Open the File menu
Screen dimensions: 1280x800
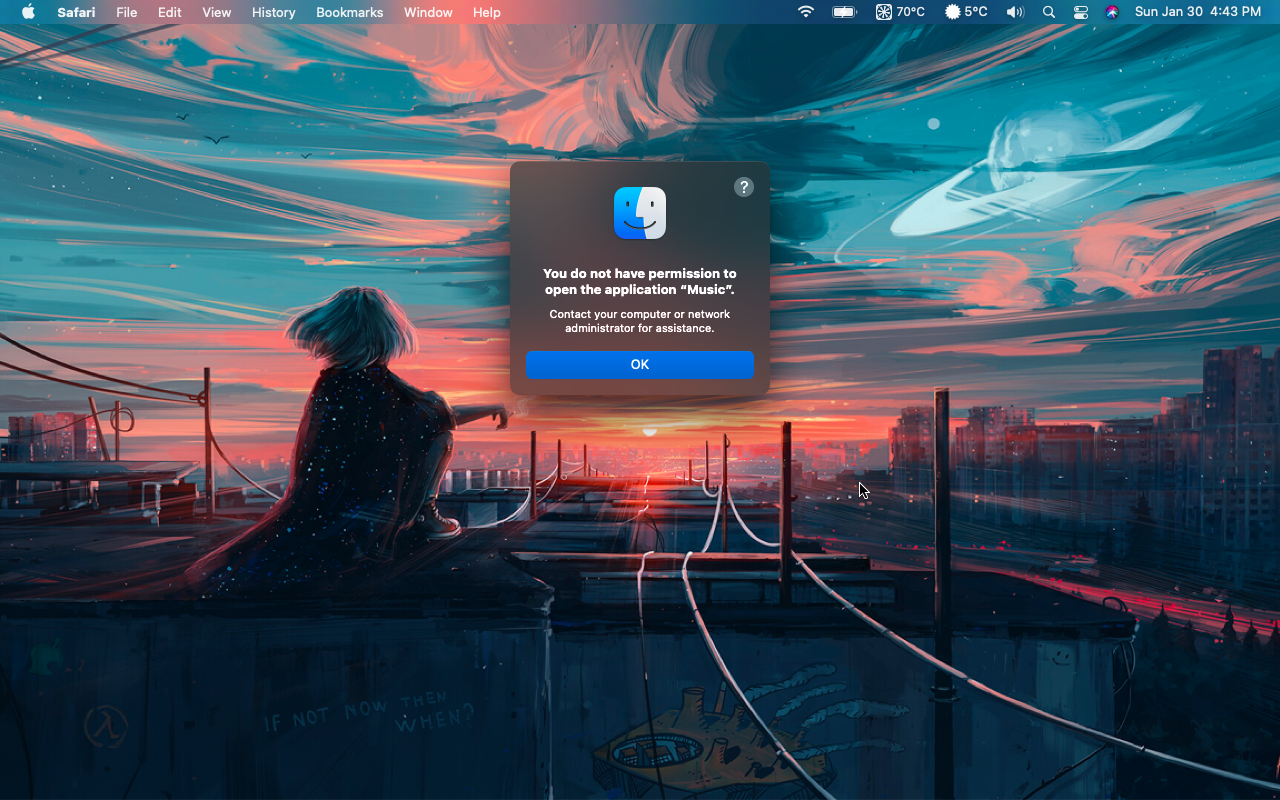coord(127,12)
